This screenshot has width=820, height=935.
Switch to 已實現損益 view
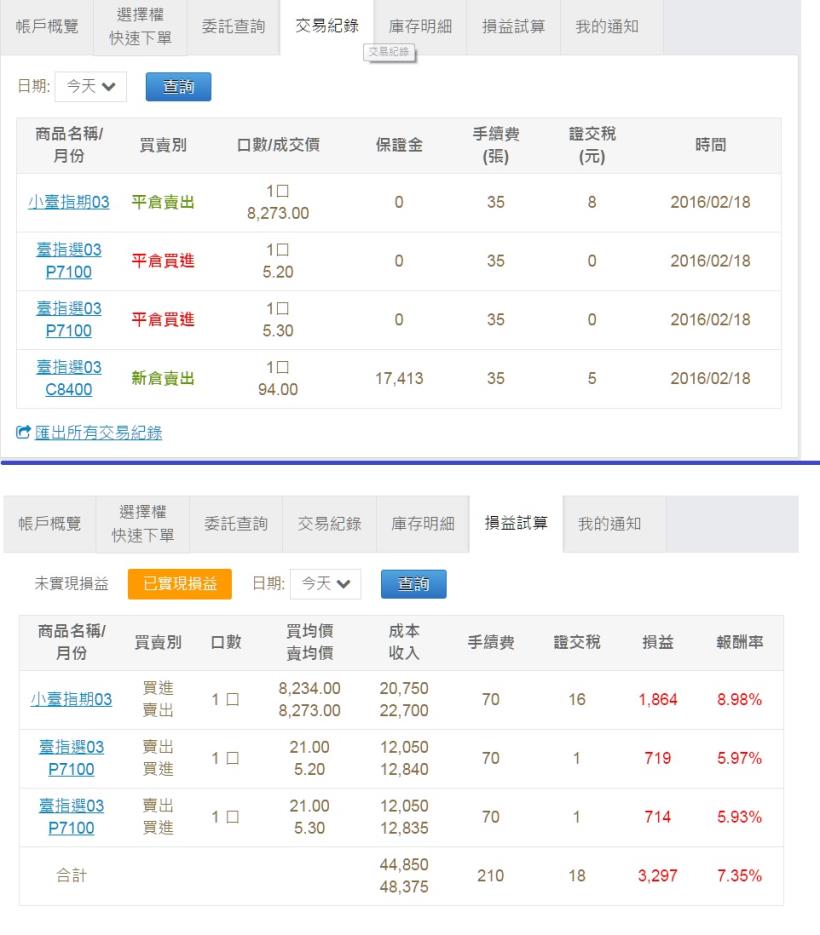(179, 583)
